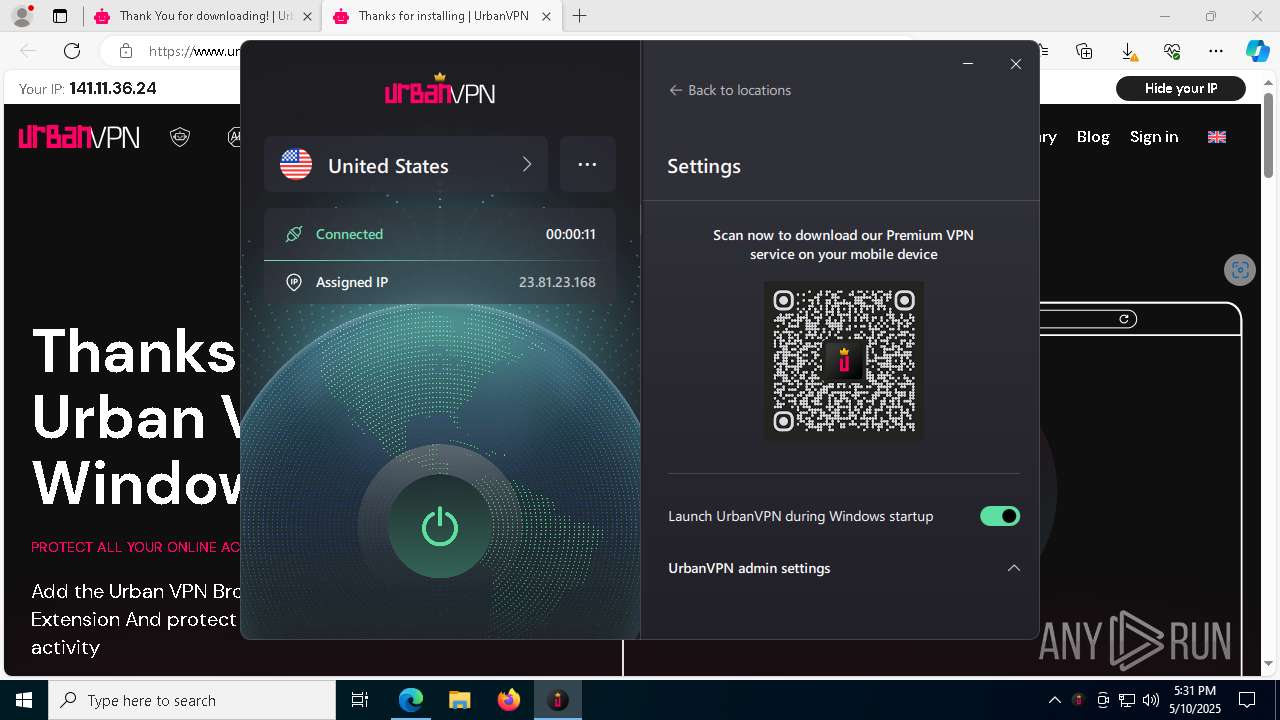Image resolution: width=1280 pixels, height=720 pixels.
Task: Open Browser essentials heart icon
Action: tap(1172, 51)
